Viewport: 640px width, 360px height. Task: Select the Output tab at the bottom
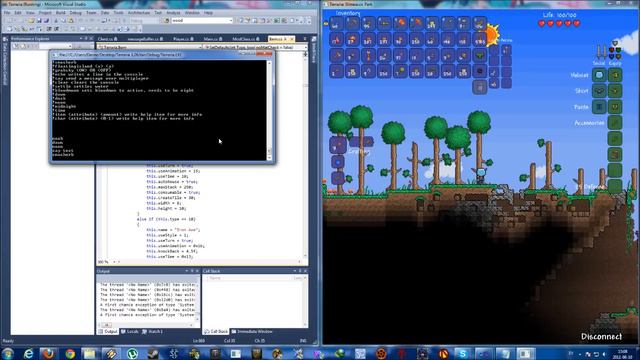coord(108,331)
